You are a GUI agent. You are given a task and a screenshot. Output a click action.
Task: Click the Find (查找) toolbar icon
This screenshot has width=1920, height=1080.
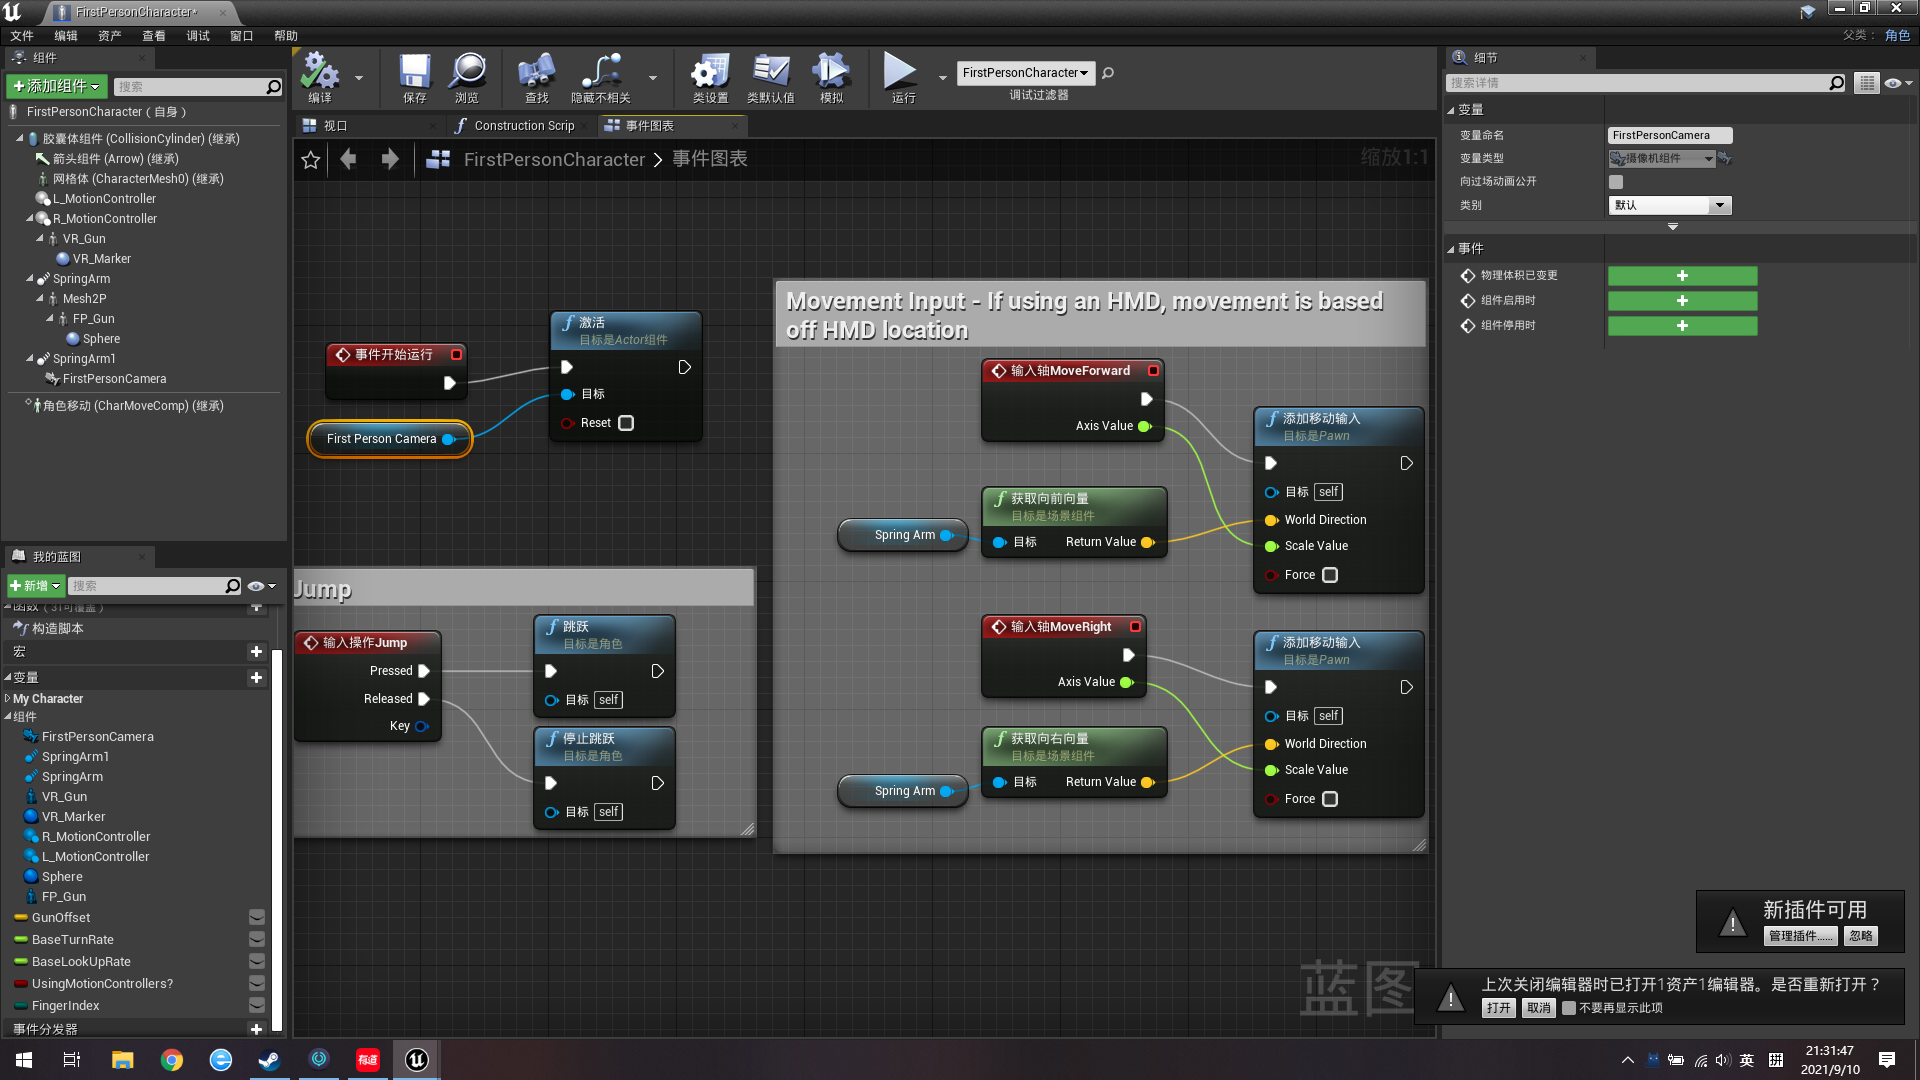[x=537, y=77]
